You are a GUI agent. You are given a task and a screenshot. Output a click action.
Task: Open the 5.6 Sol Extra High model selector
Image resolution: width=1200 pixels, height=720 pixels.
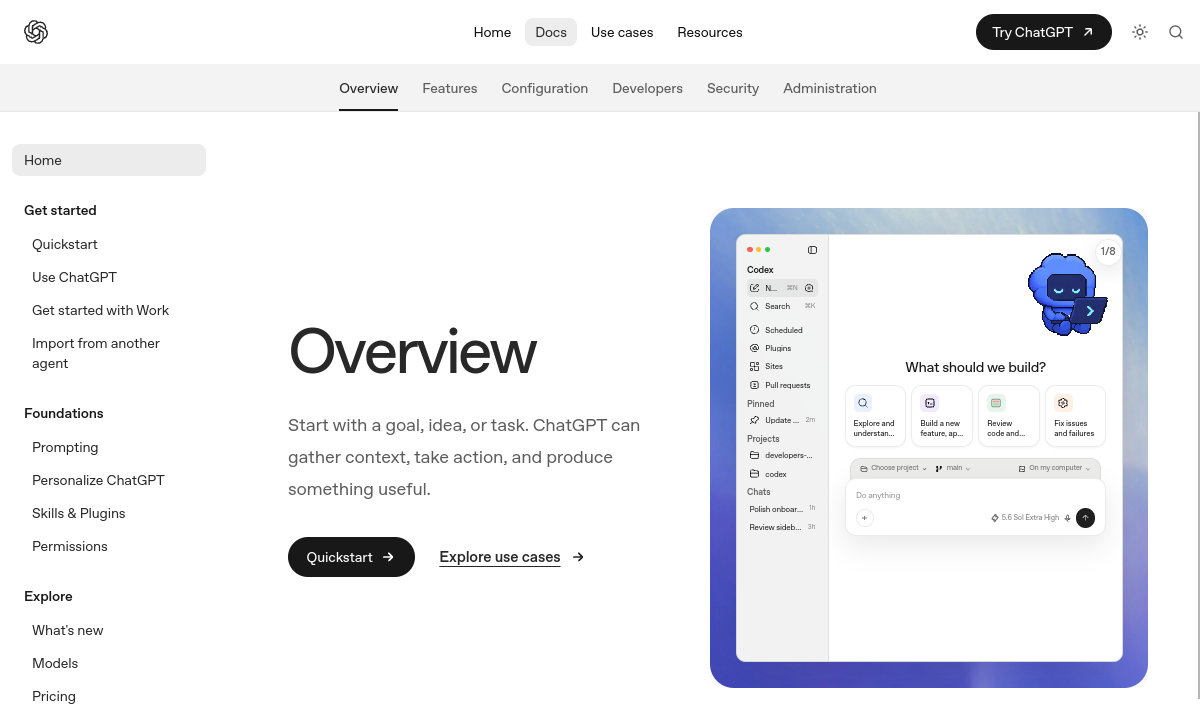click(1024, 518)
